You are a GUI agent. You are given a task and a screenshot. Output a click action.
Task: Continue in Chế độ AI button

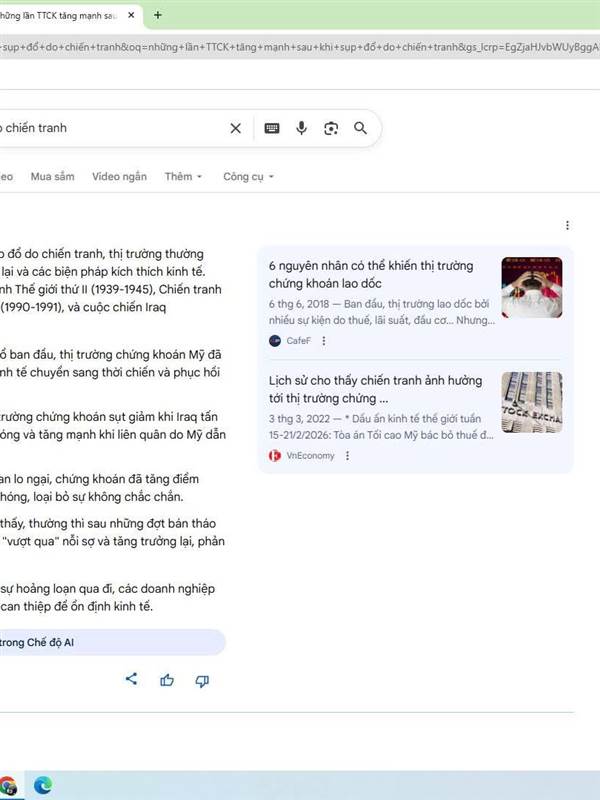[112, 642]
